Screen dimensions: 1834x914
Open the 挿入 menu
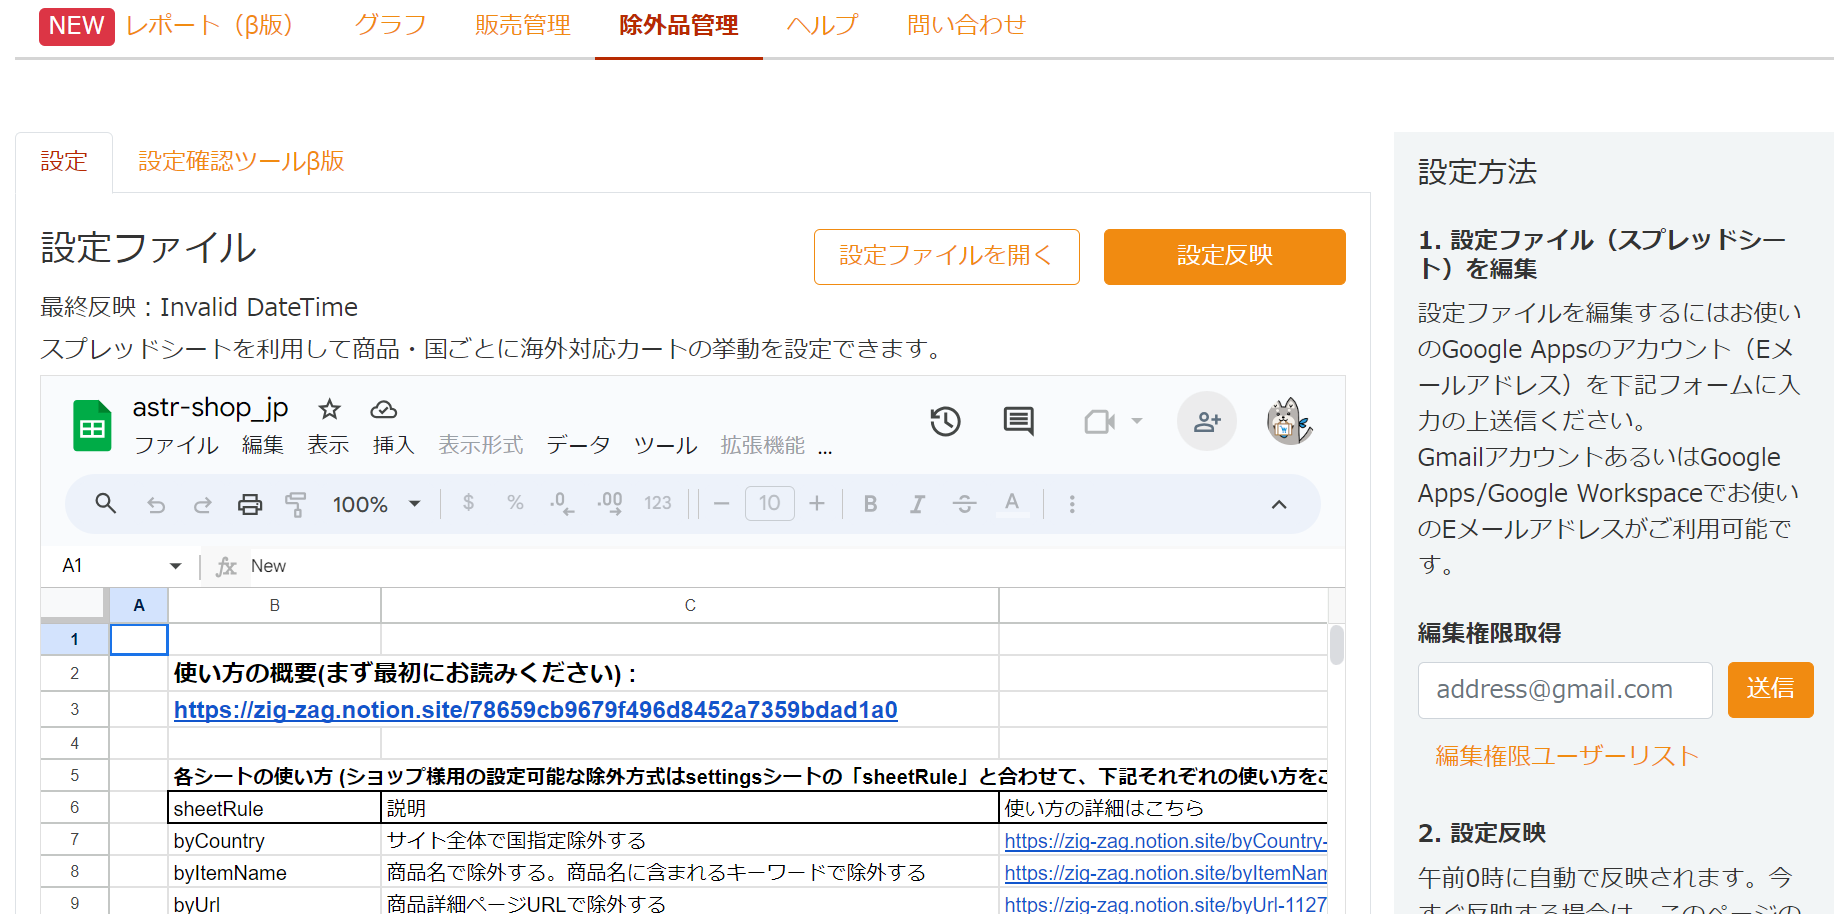[x=394, y=445]
